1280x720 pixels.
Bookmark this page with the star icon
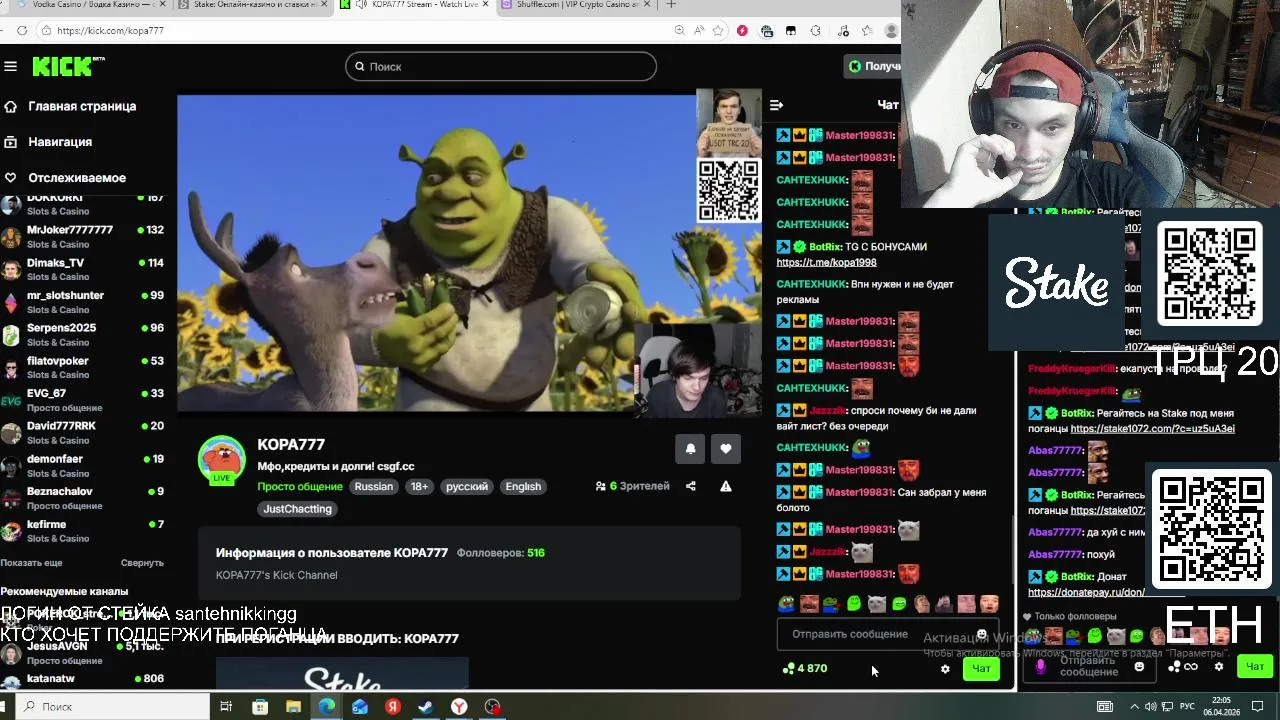[x=718, y=30]
